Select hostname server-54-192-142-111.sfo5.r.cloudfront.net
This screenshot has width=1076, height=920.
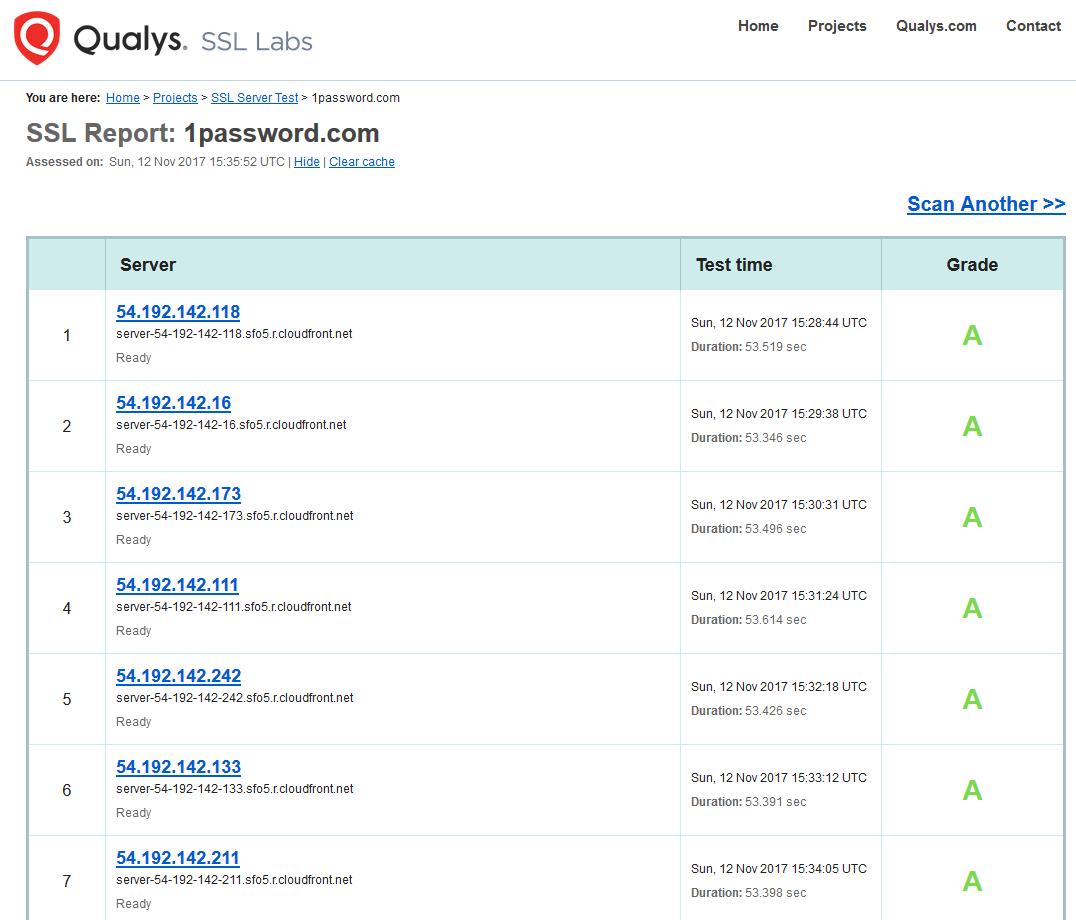[233, 607]
